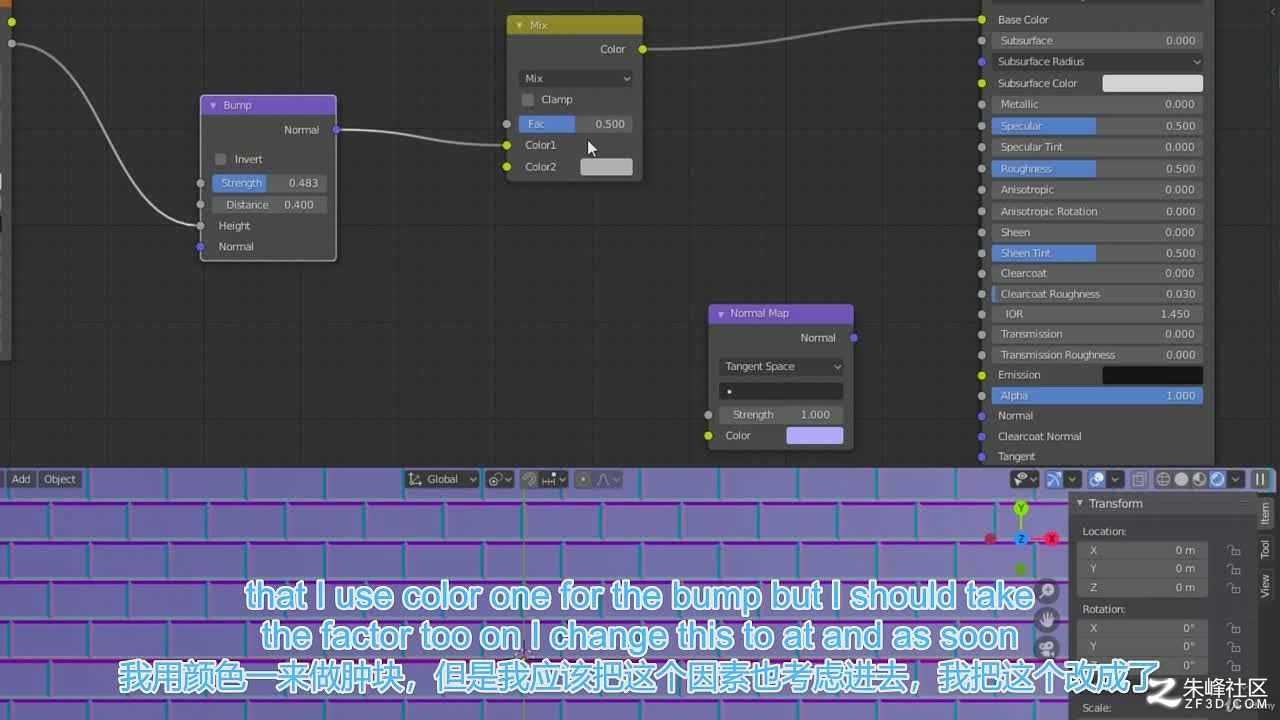
Task: Open the viewport shading options dropdown arrow
Action: pos(1236,479)
